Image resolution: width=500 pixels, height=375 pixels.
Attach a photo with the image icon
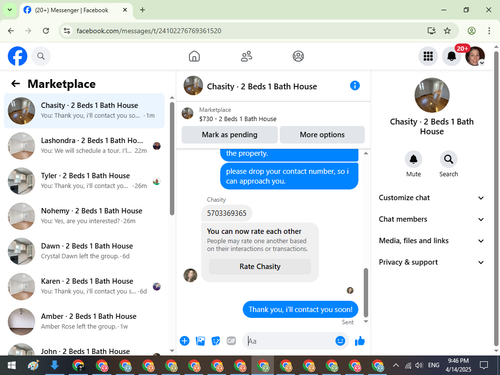200,341
